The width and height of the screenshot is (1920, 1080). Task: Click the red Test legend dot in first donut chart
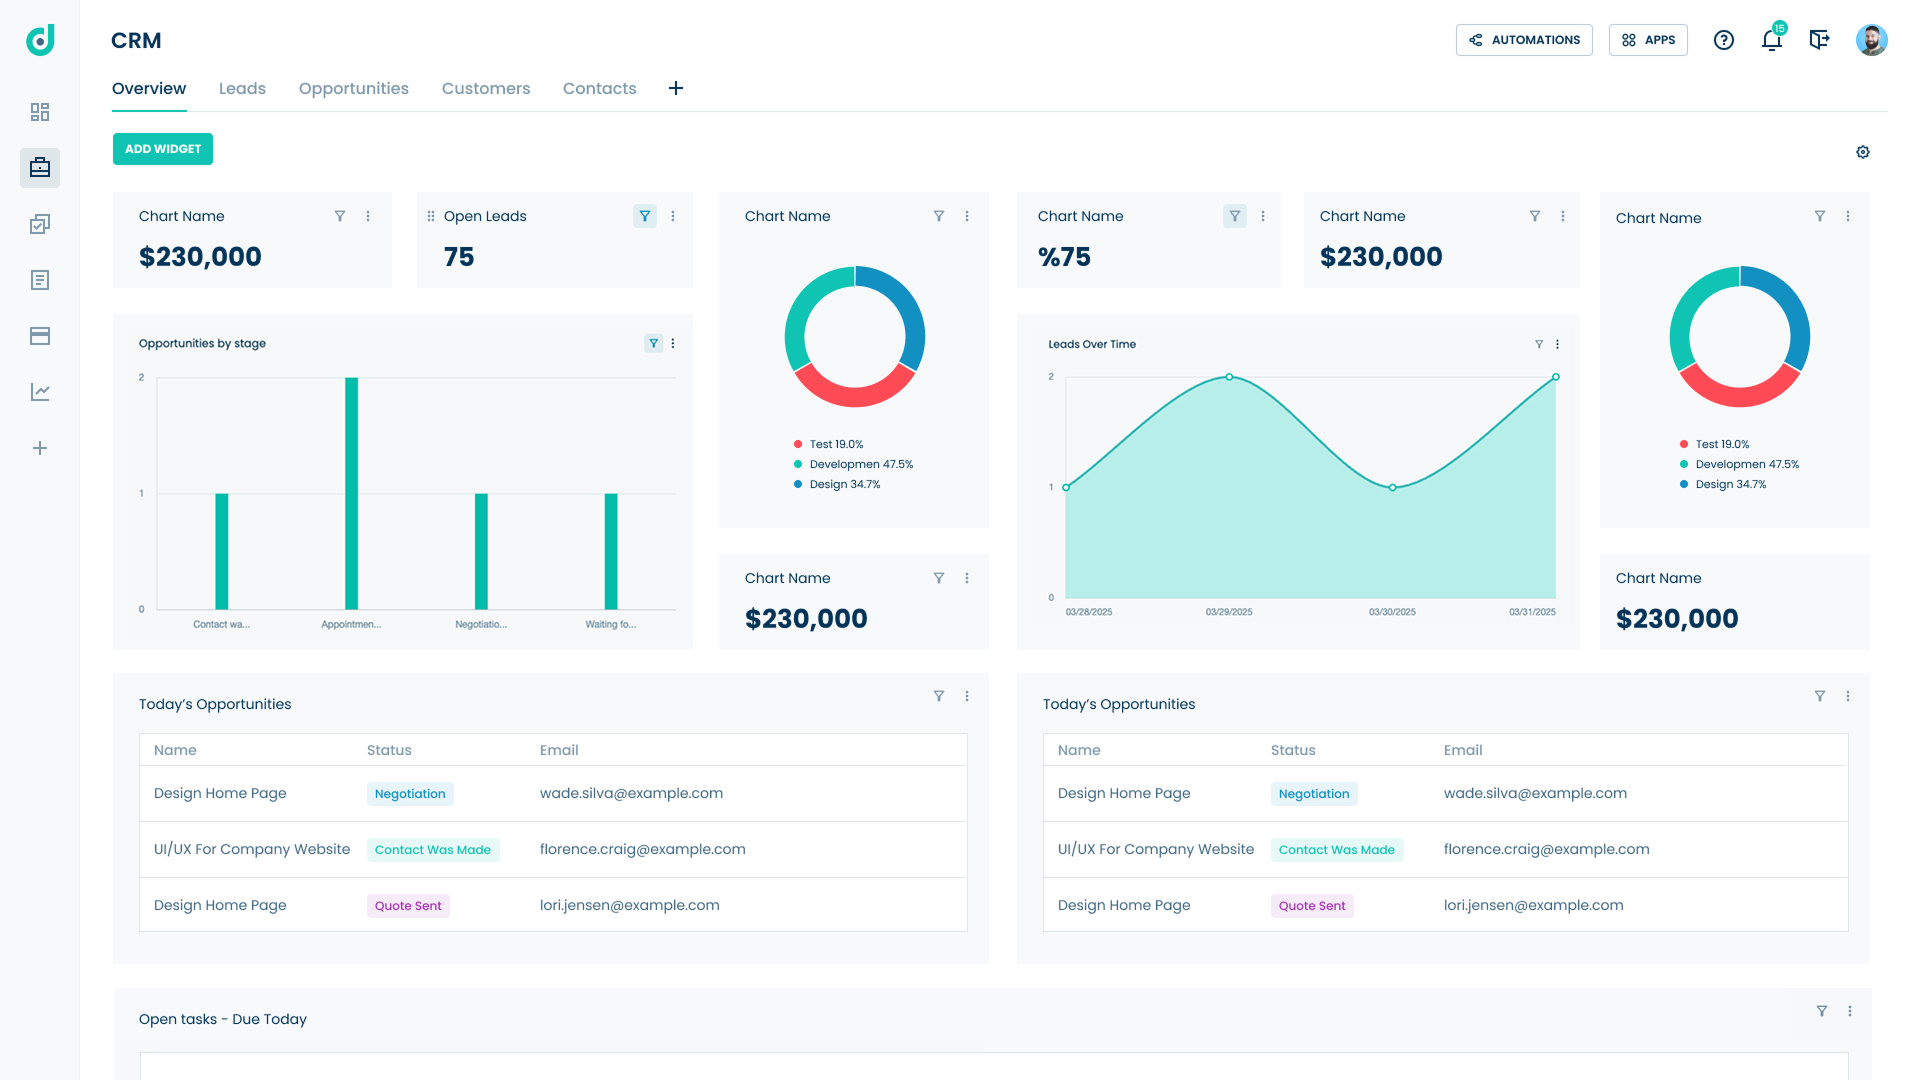(798, 444)
